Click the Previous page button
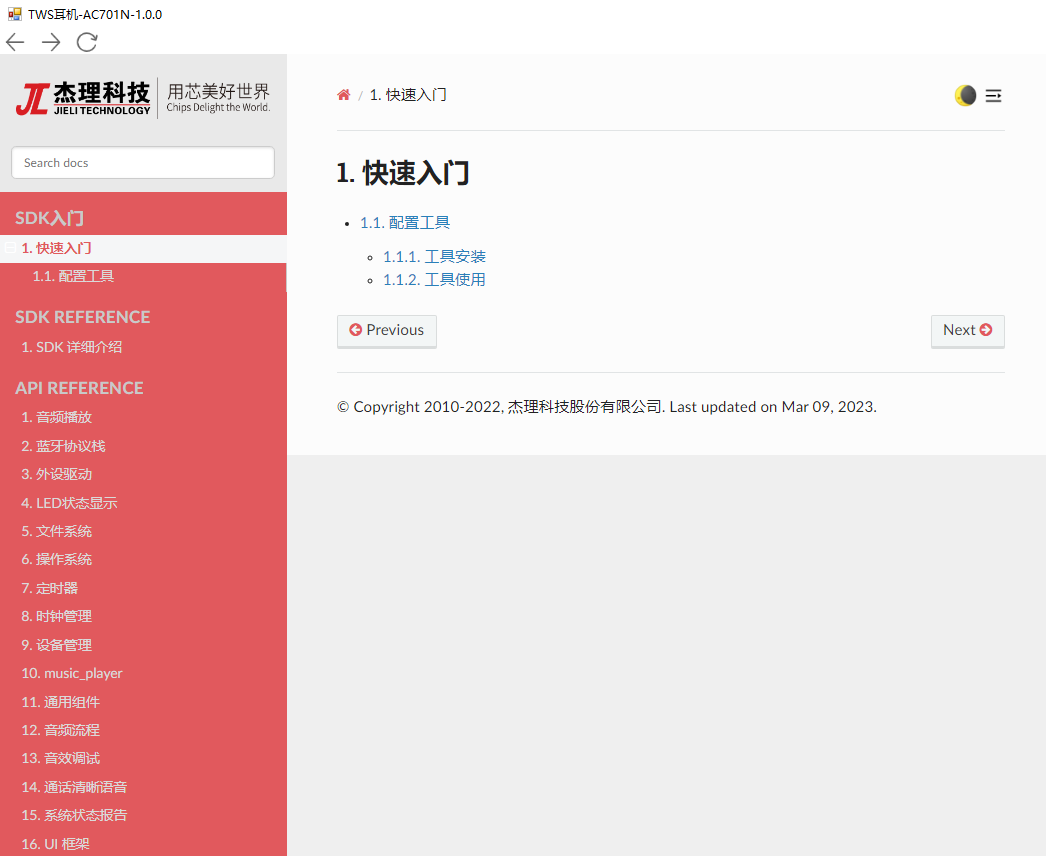The height and width of the screenshot is (856, 1046). [x=387, y=331]
